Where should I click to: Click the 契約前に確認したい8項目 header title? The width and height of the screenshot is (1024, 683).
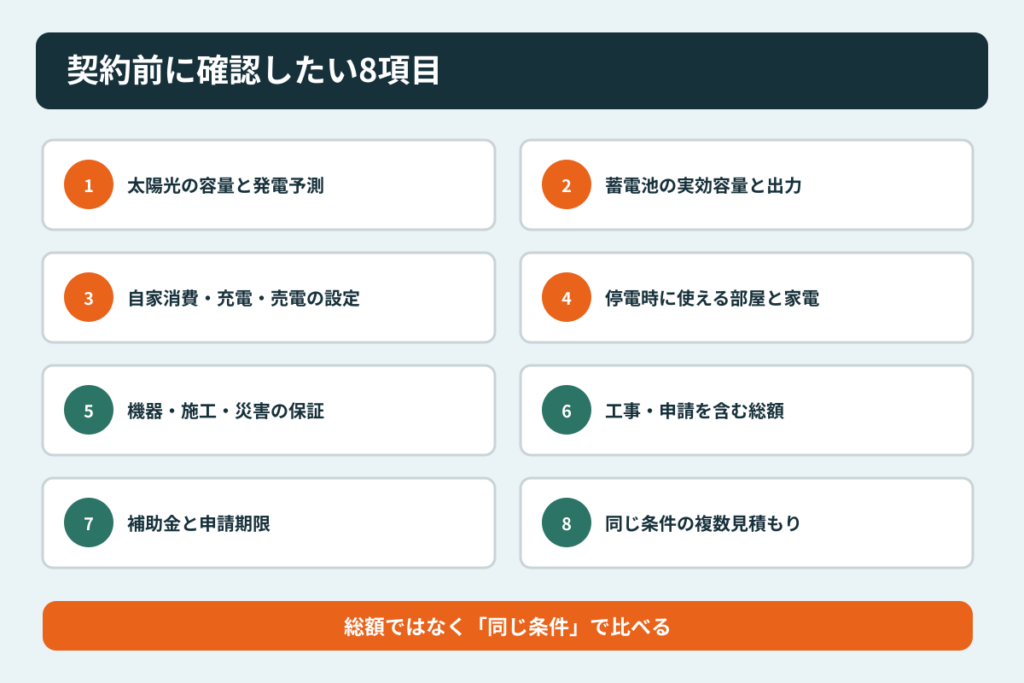point(253,71)
